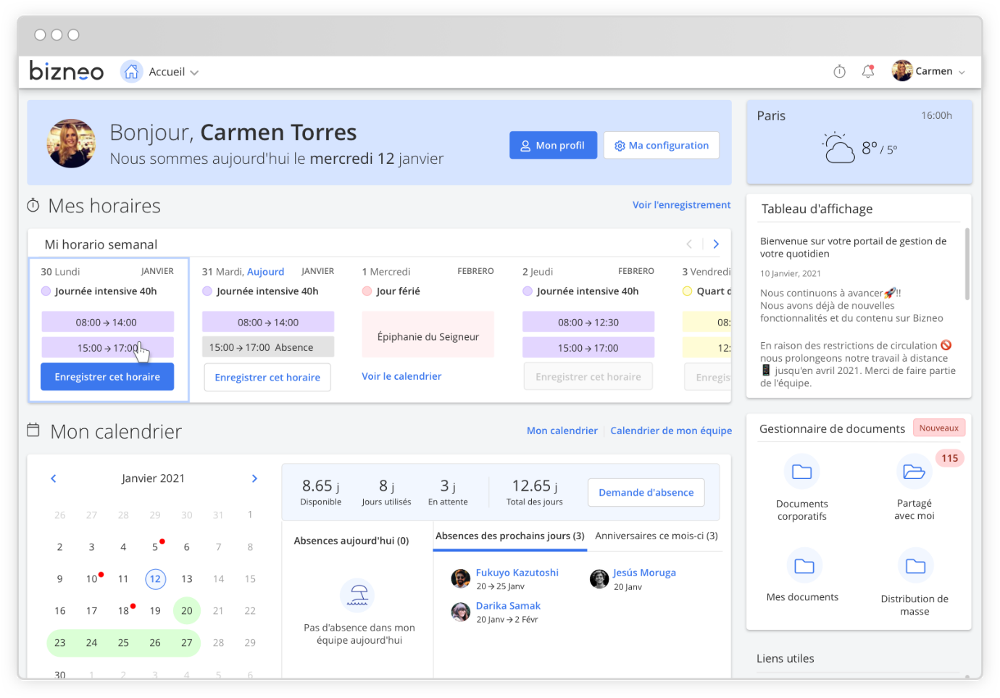Select day 18 in the calendar
The height and width of the screenshot is (698, 1000).
coord(123,611)
